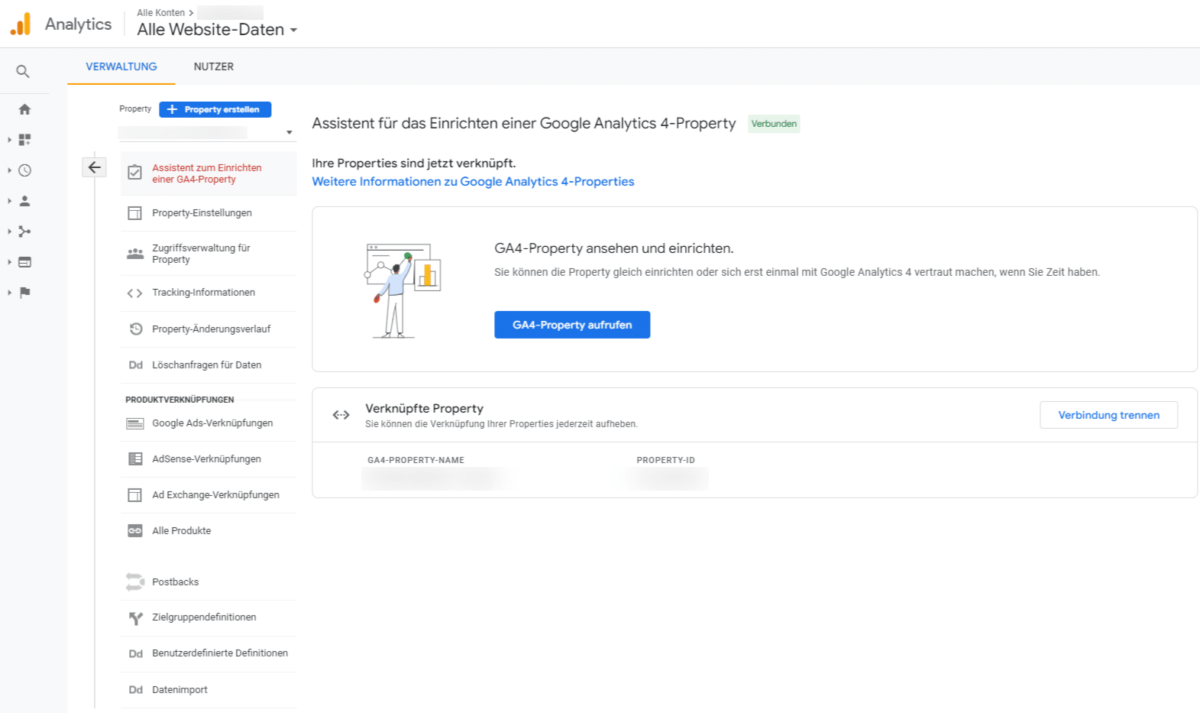Click the Zielgruppendefinitionen fork icon
The width and height of the screenshot is (1200, 713).
tap(135, 618)
